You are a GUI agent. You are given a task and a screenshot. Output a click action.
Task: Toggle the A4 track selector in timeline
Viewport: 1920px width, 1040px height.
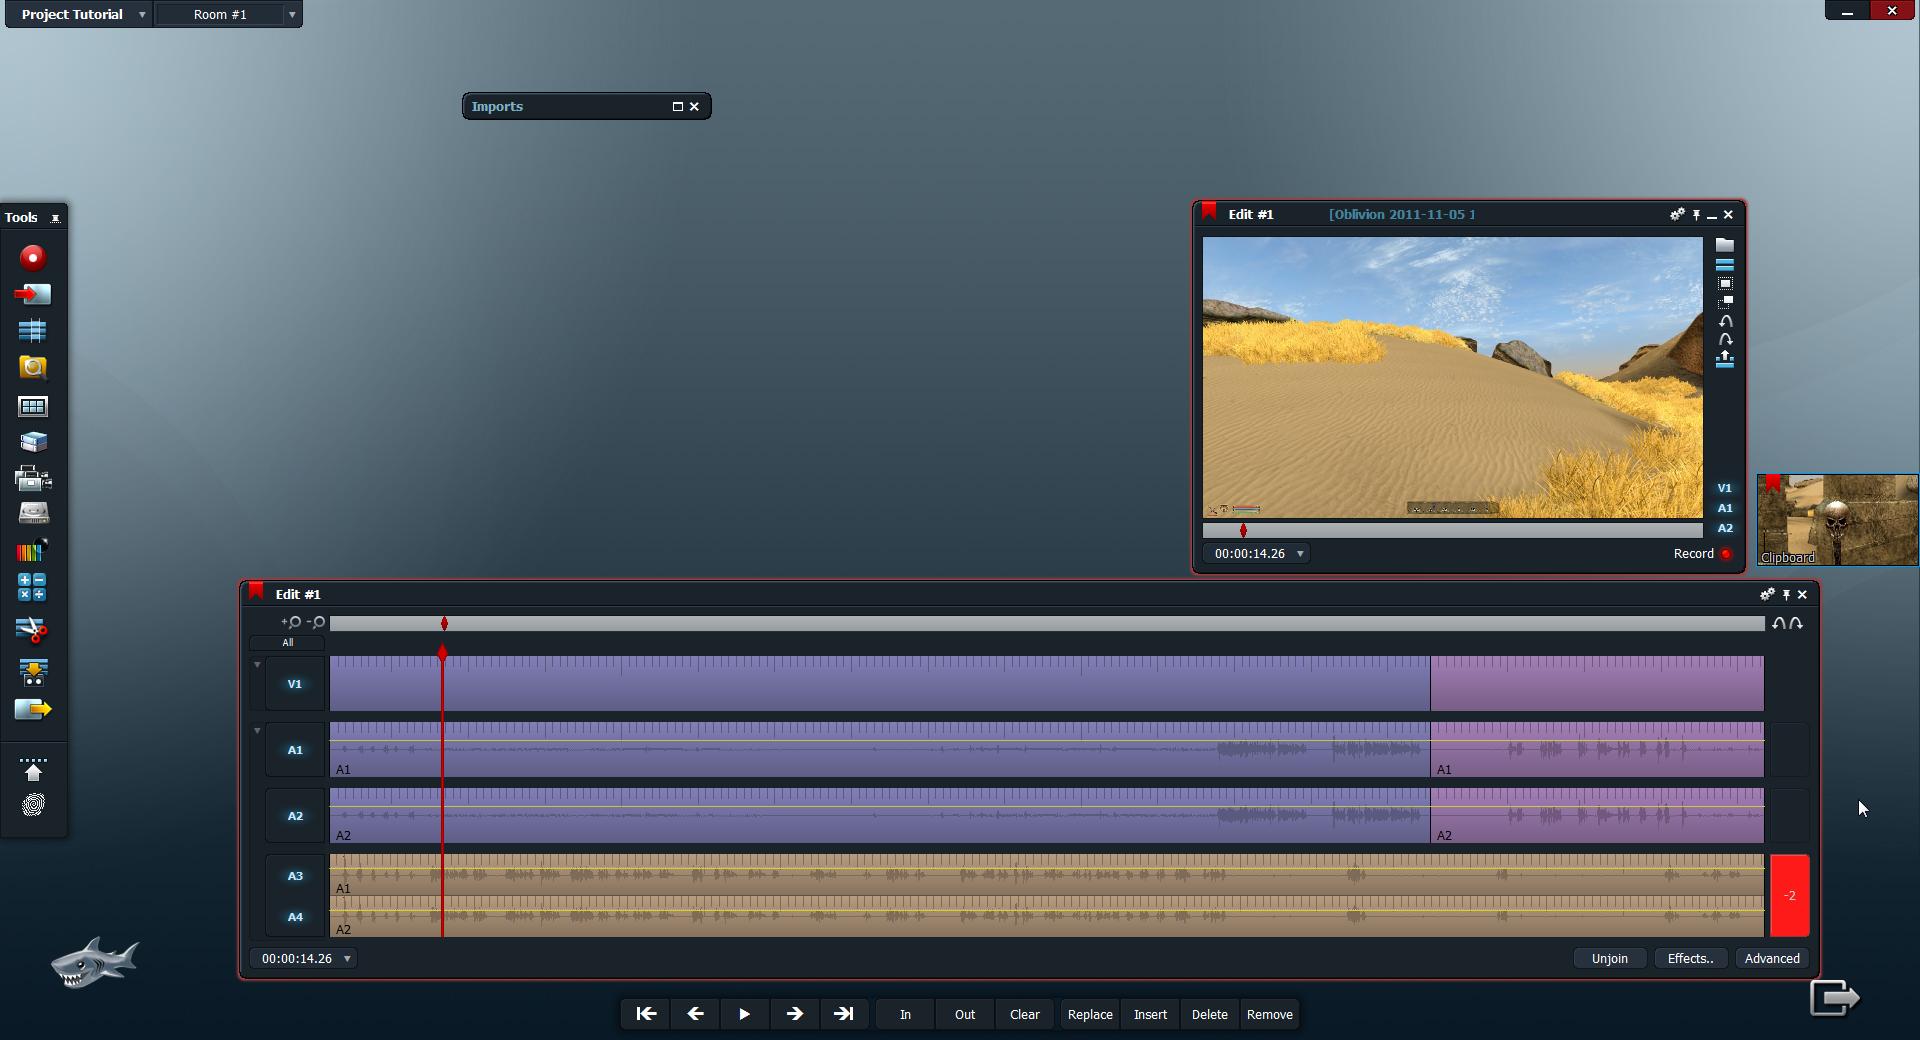(295, 917)
